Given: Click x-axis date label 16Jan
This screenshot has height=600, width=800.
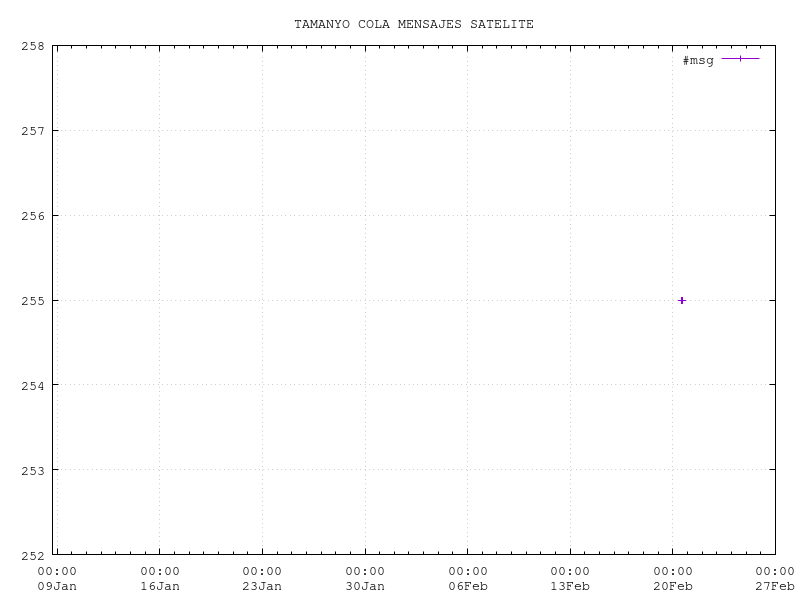Looking at the screenshot, I should (x=160, y=586).
